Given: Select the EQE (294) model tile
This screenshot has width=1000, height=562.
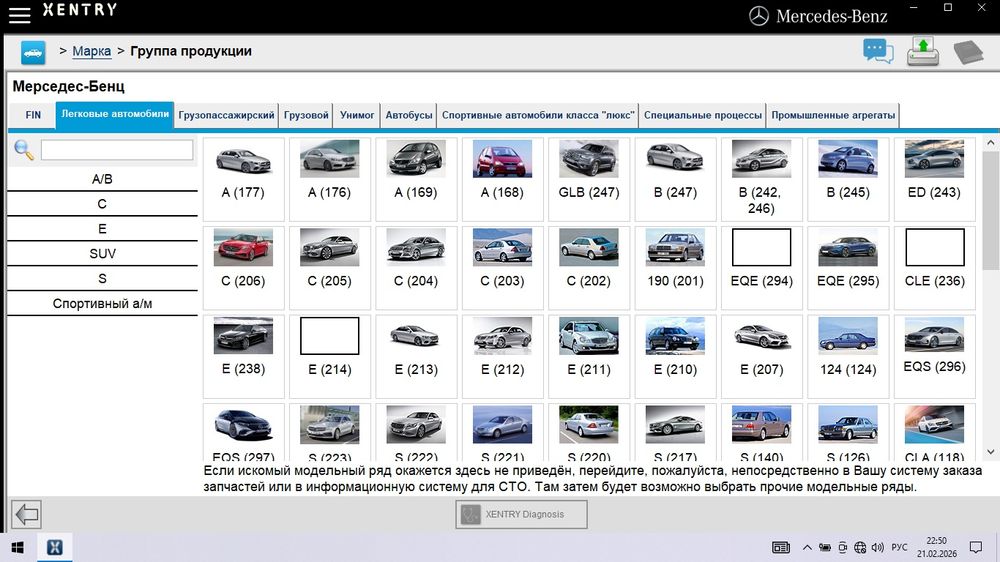Looking at the screenshot, I should coord(761,268).
